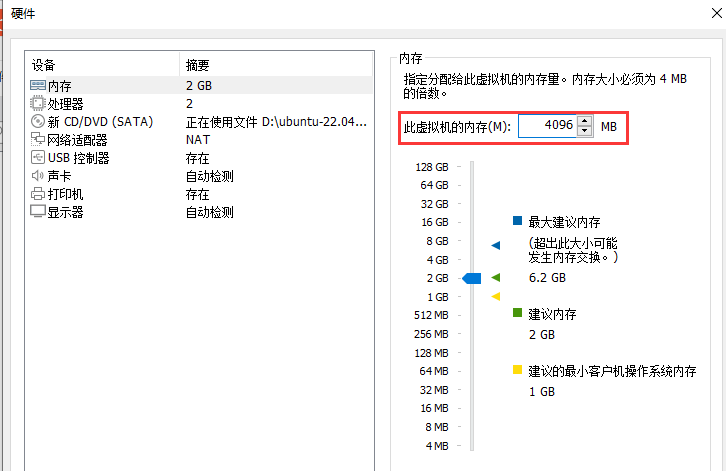Decrease memory with the down spinner arrow
This screenshot has width=726, height=471.
[x=585, y=131]
